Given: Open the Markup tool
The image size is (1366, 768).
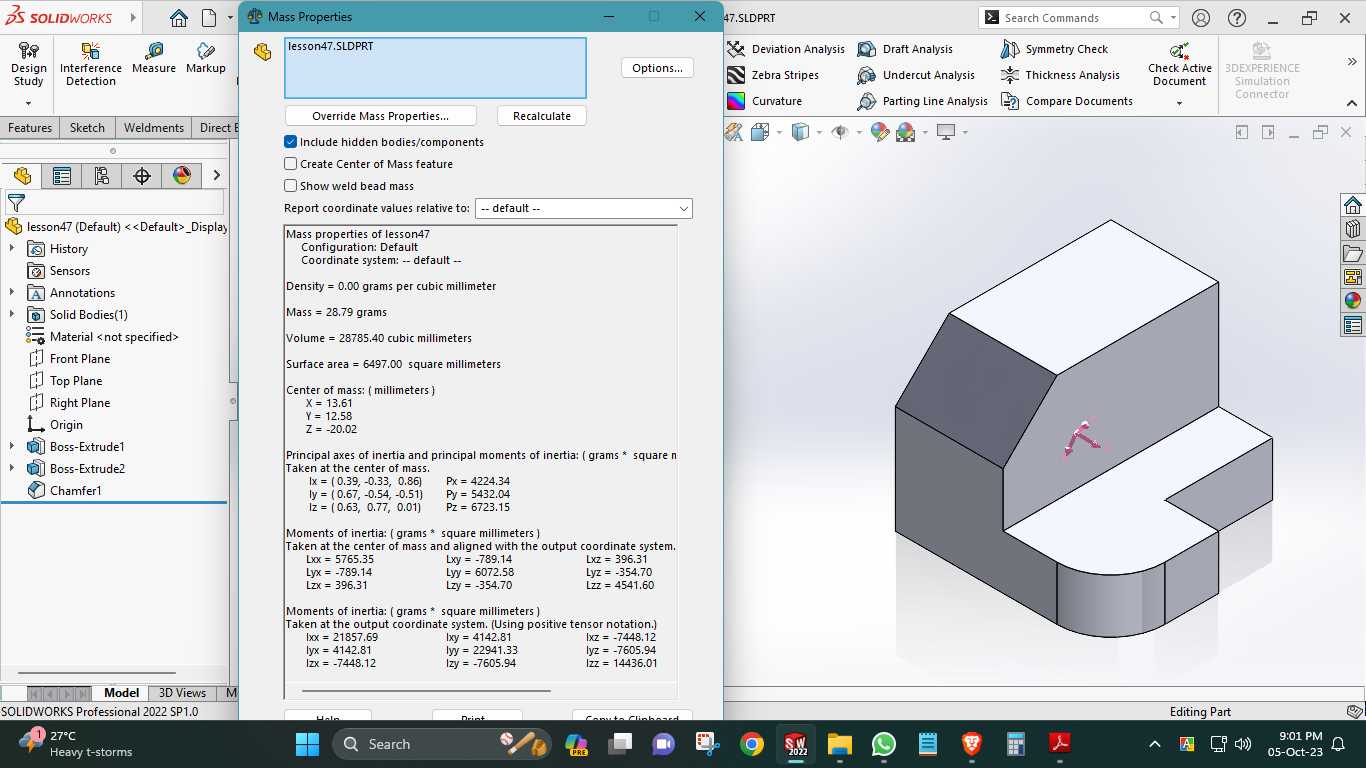Looking at the screenshot, I should click(206, 58).
